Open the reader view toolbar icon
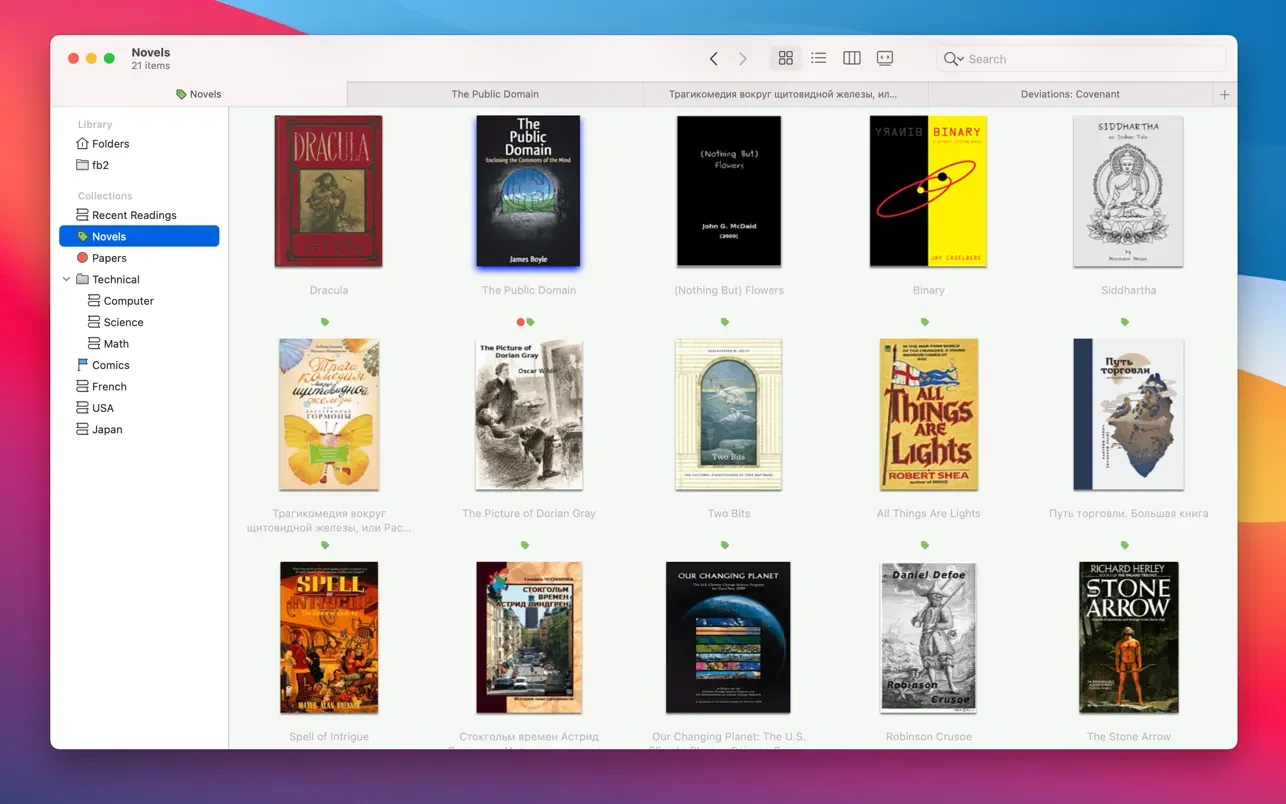This screenshot has height=804, width=1286. pos(884,58)
